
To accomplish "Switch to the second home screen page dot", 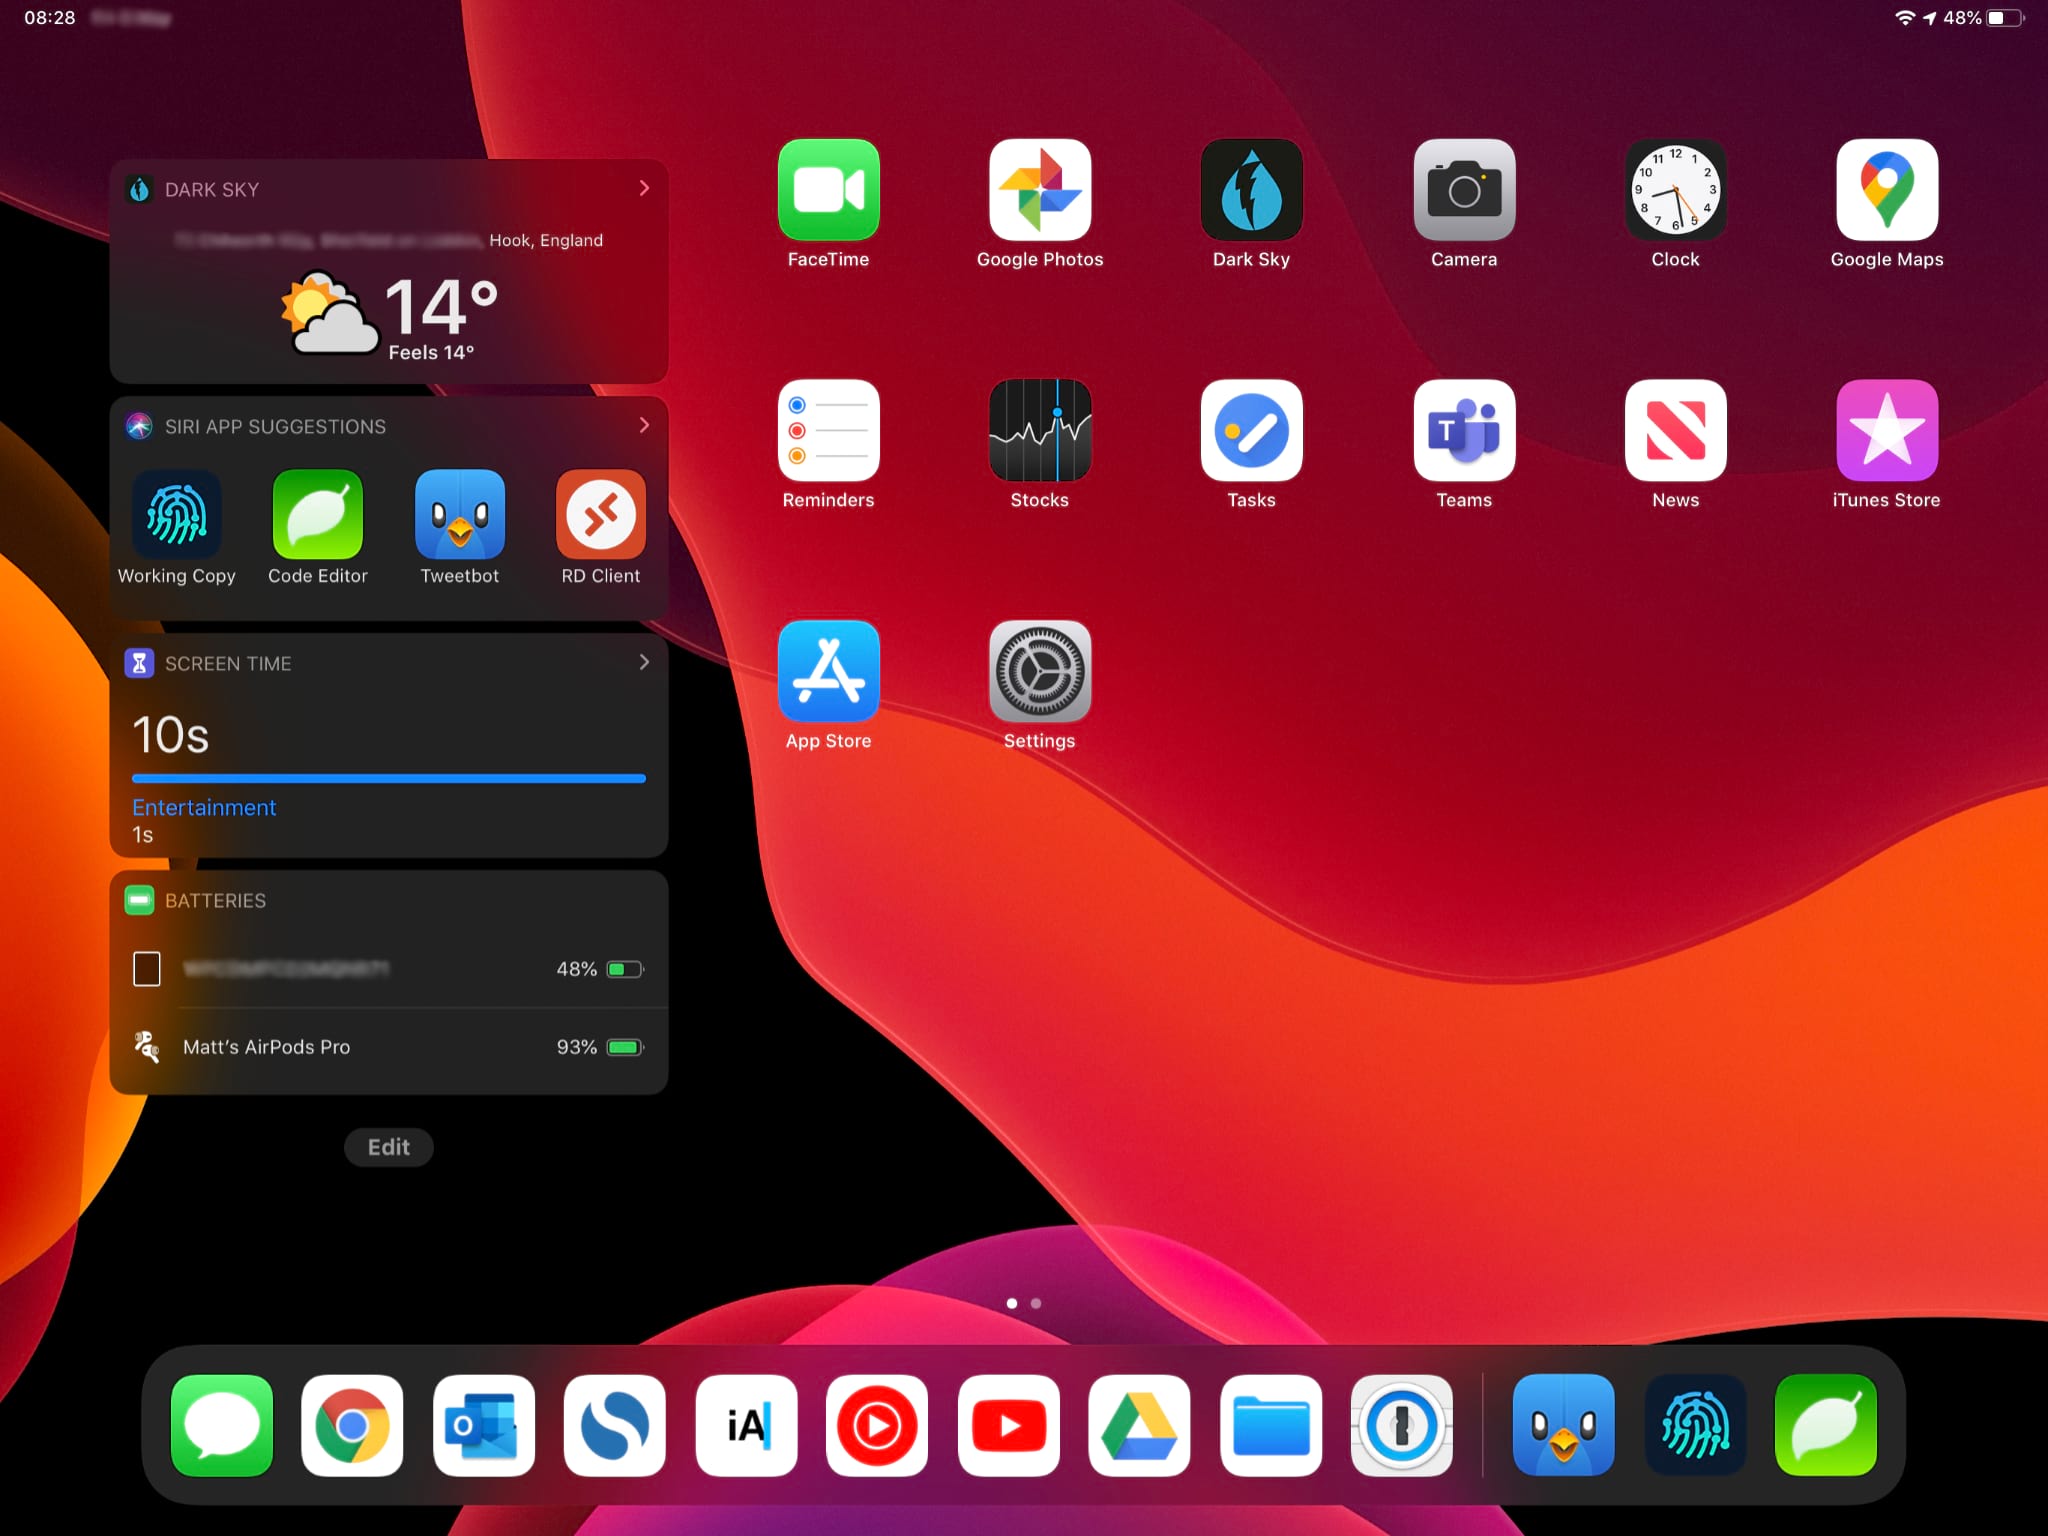I will [x=1036, y=1303].
